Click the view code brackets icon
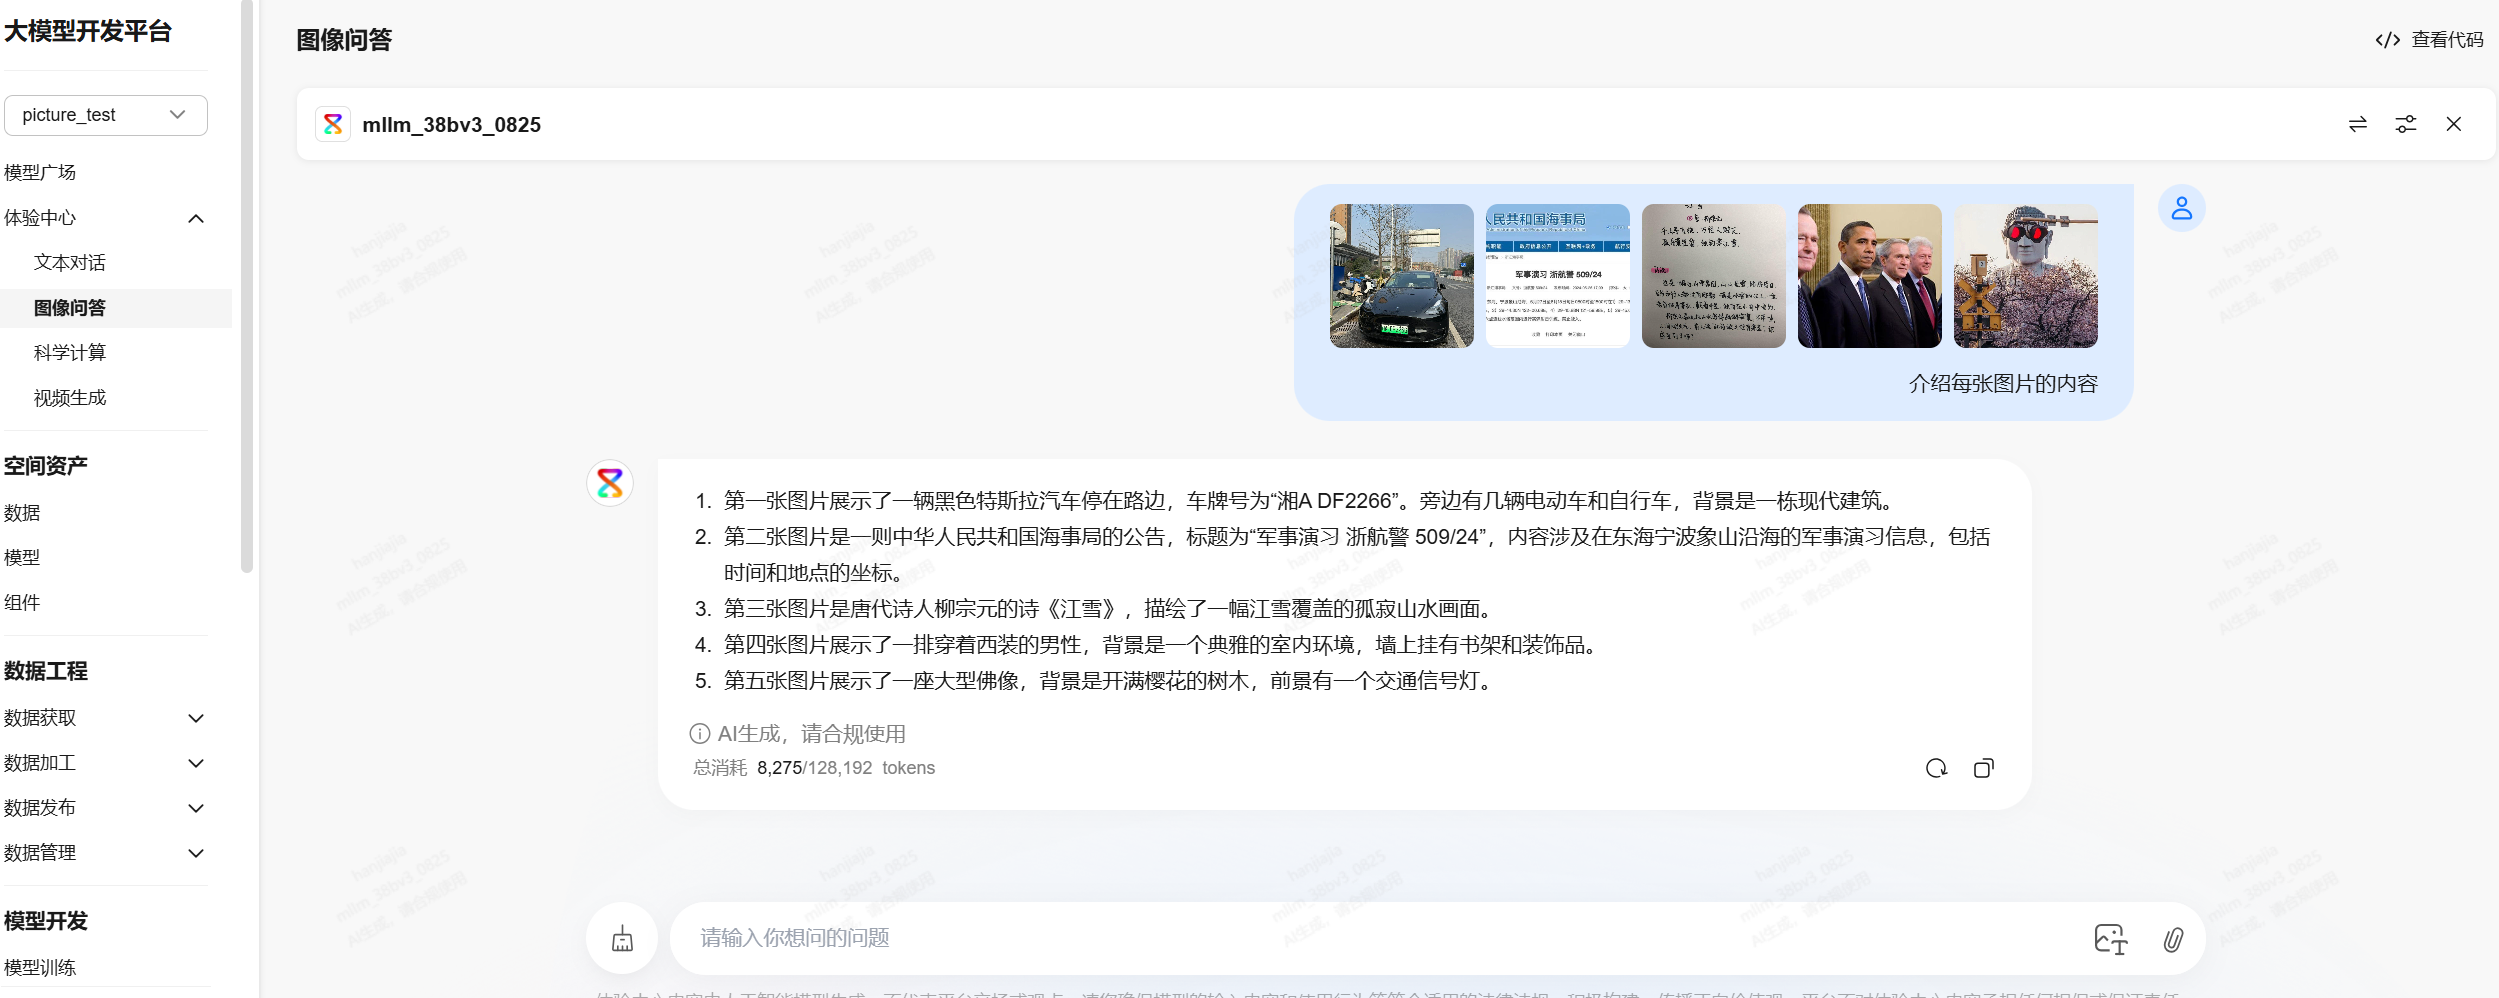Image resolution: width=2499 pixels, height=998 pixels. [x=2387, y=40]
